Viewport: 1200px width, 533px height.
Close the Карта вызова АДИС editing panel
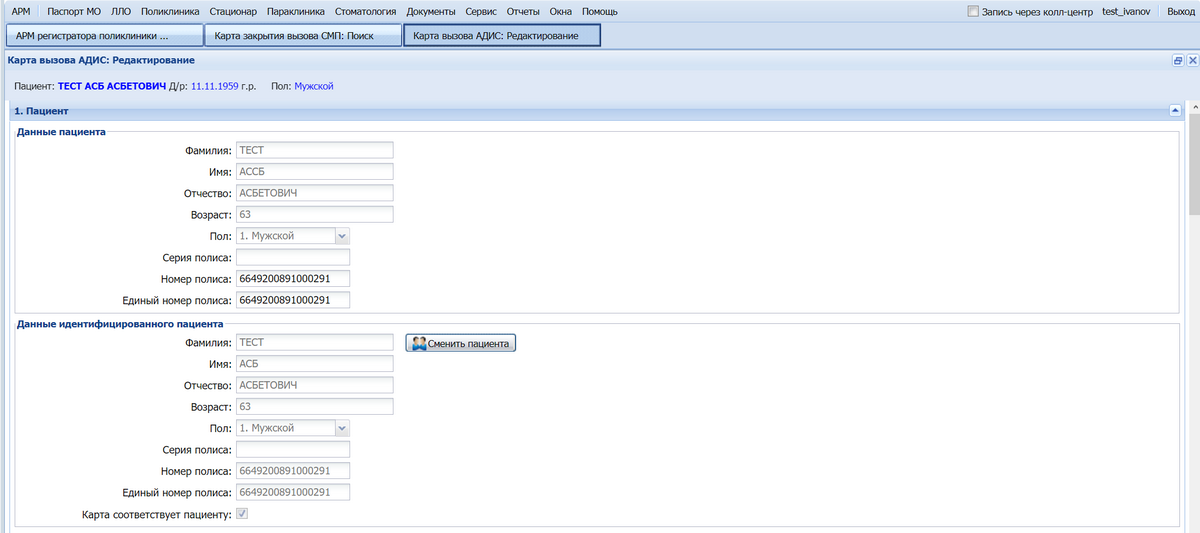(x=1192, y=61)
